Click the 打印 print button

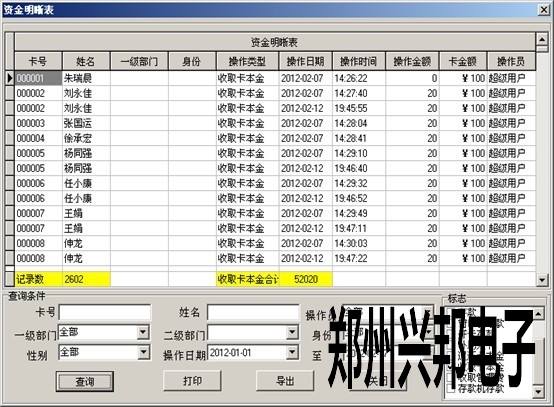pyautogui.click(x=192, y=381)
